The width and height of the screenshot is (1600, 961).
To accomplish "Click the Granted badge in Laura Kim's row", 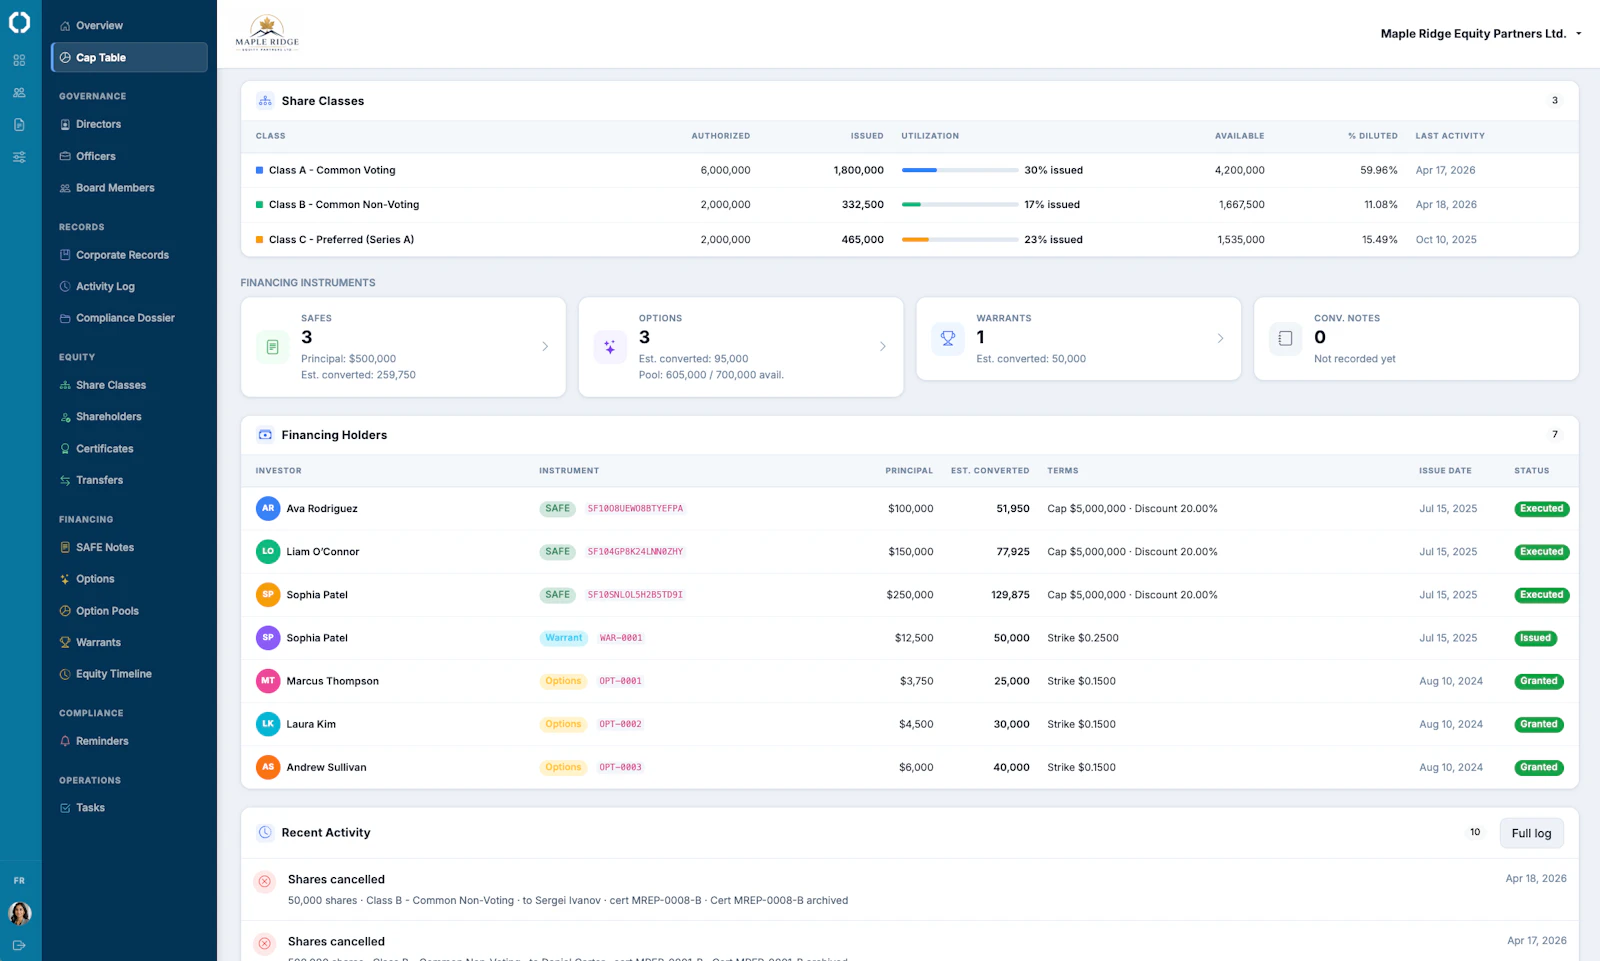I will (x=1539, y=724).
